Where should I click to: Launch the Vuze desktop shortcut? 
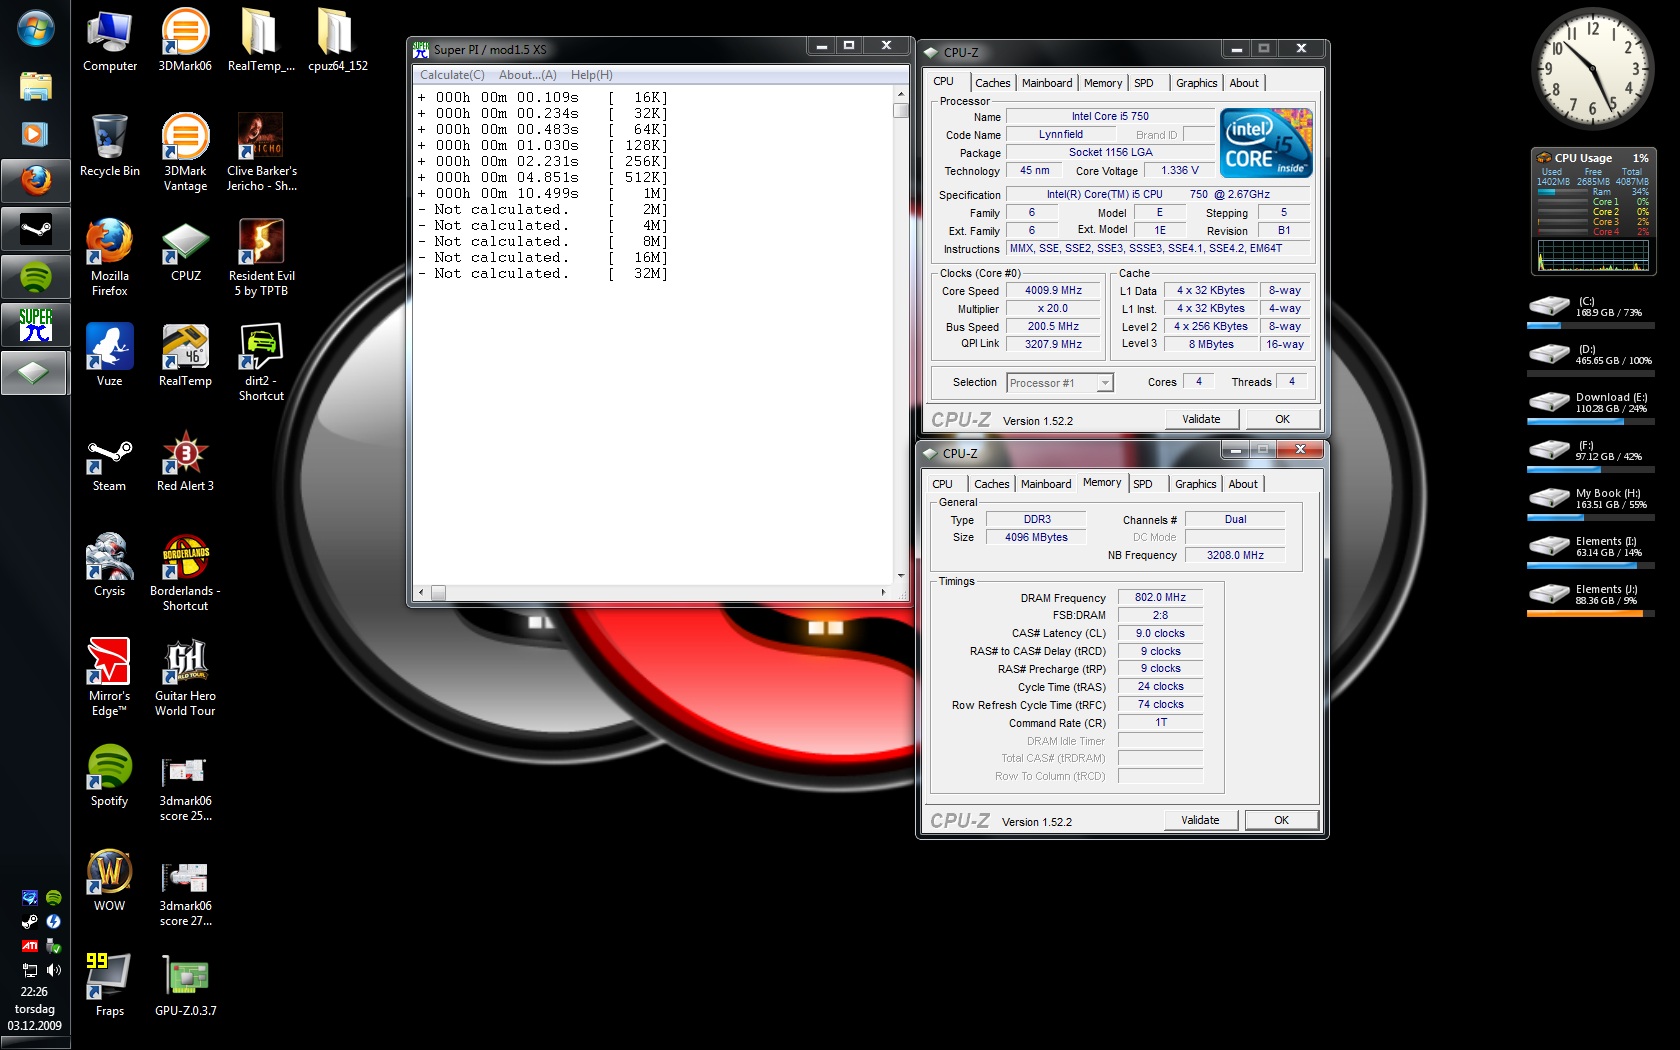[110, 356]
